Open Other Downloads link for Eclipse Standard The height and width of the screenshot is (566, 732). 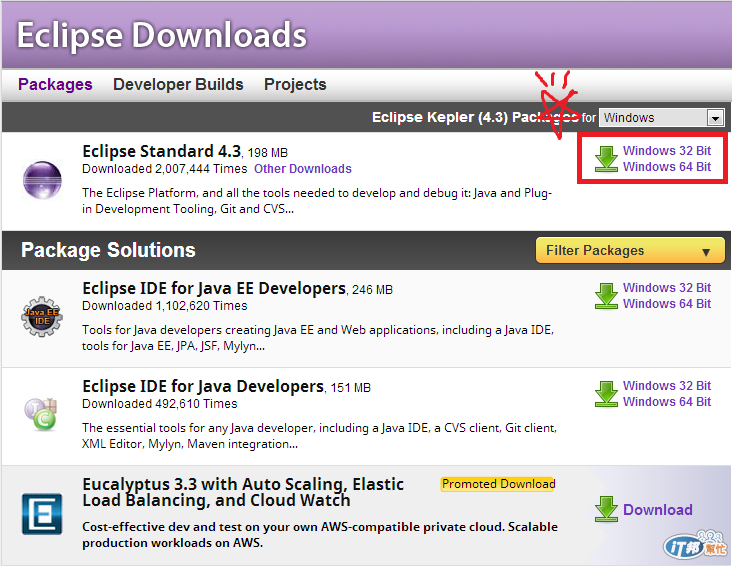click(x=303, y=169)
